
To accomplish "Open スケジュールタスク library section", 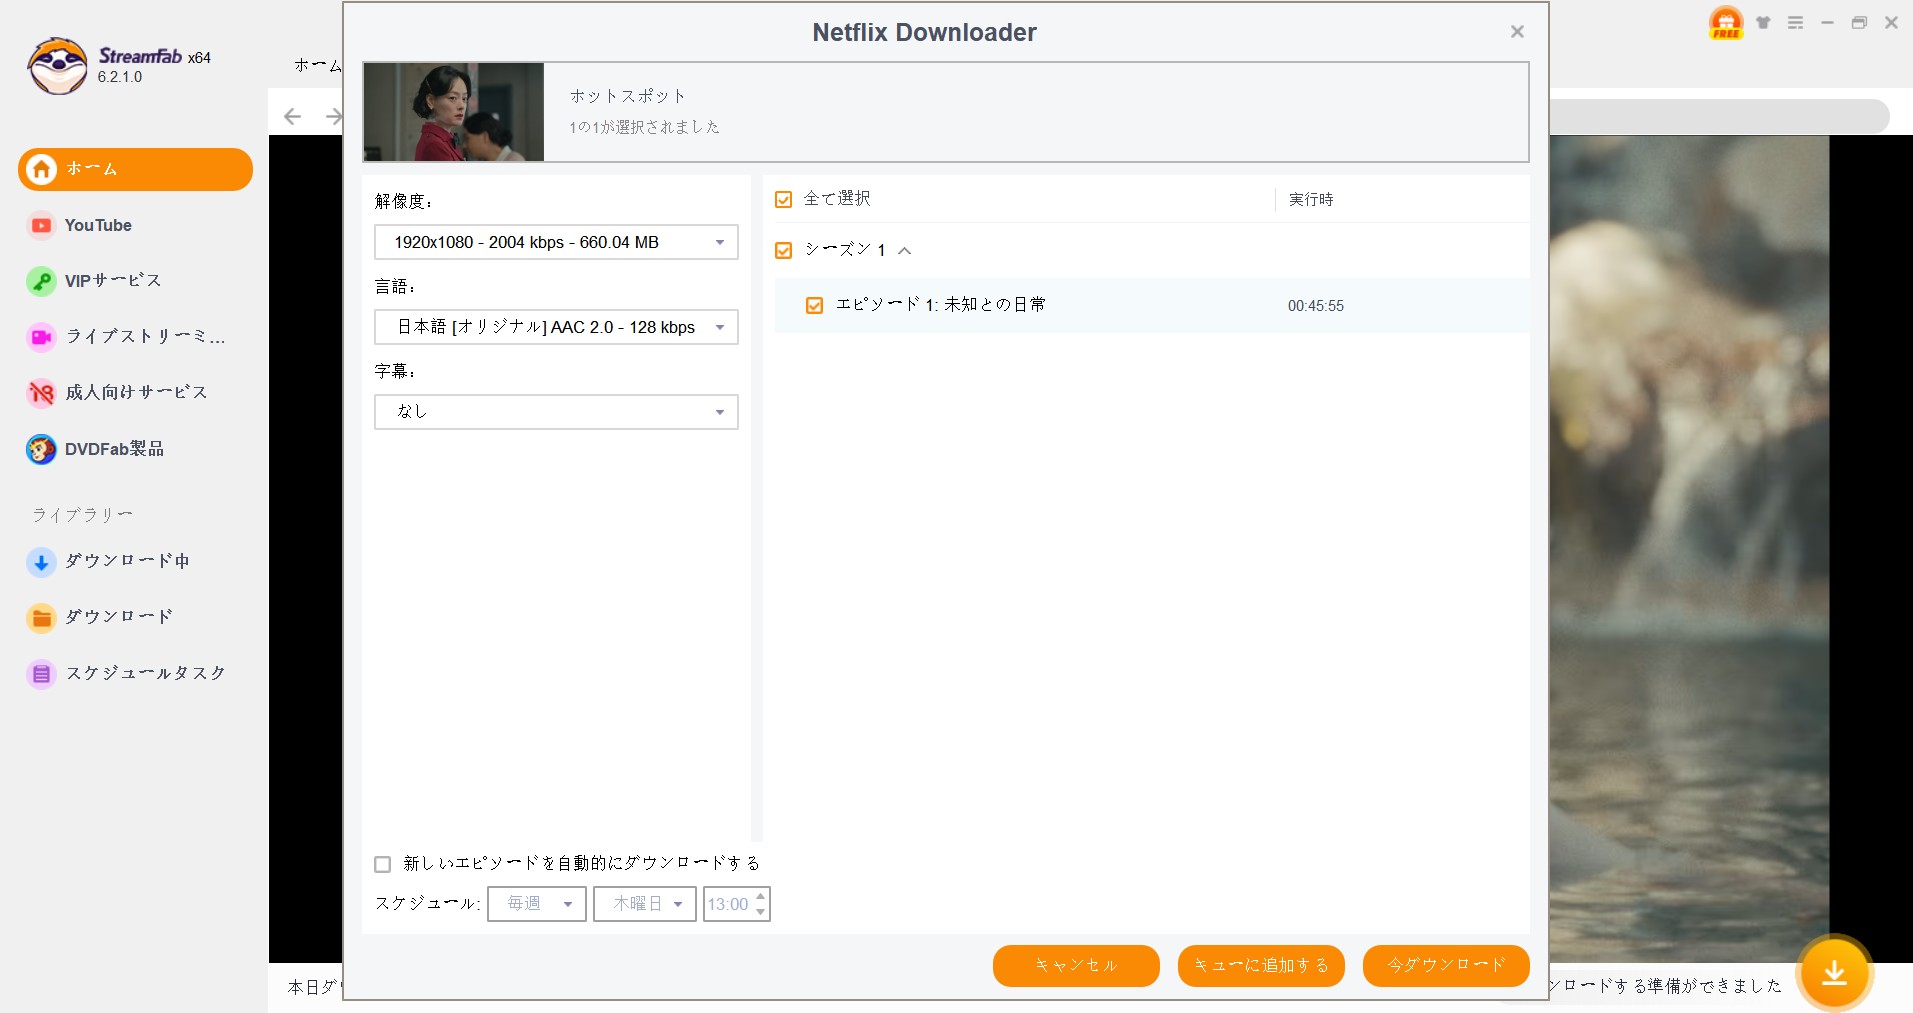I will pos(146,673).
